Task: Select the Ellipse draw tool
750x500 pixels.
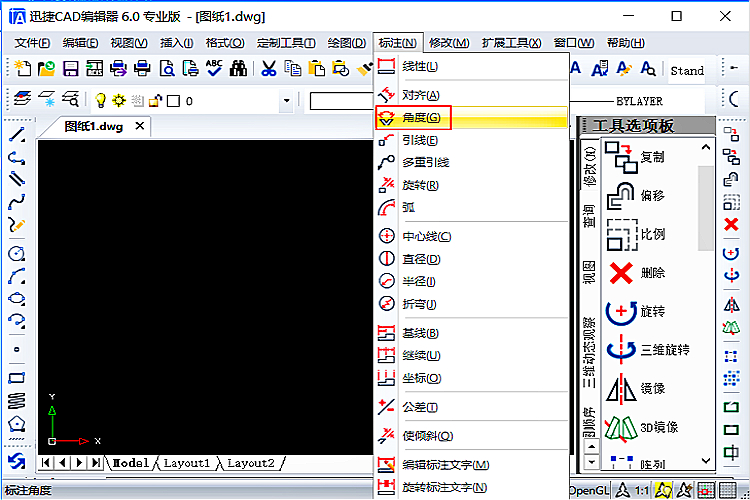Action: tap(17, 299)
